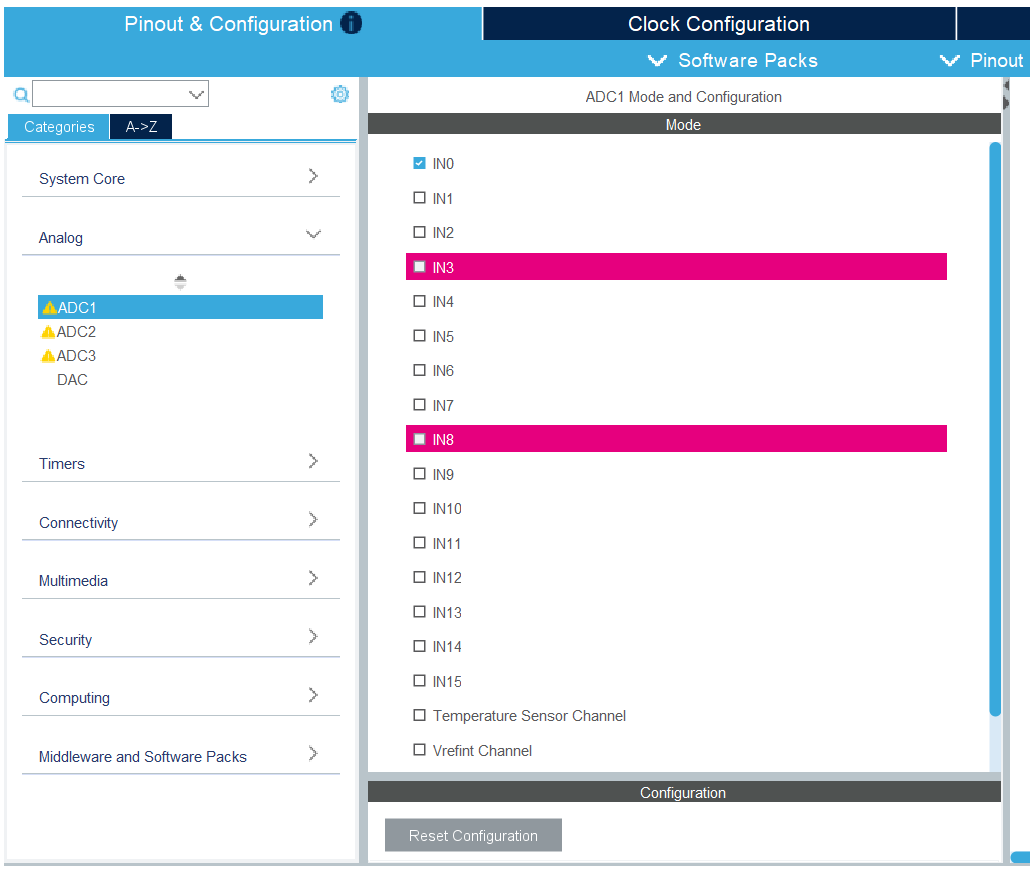
Task: Enable the Temperature Sensor Channel checkbox
Action: [x=419, y=715]
